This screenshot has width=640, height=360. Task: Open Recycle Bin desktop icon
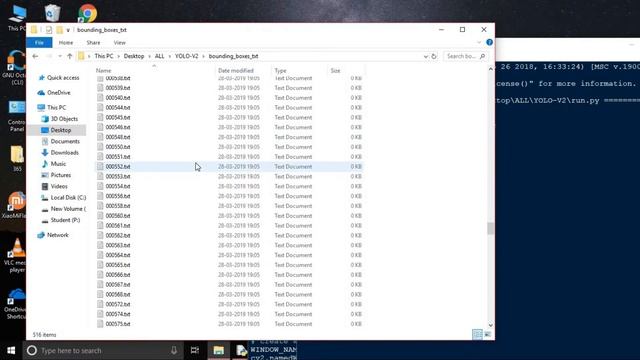click(52, 13)
